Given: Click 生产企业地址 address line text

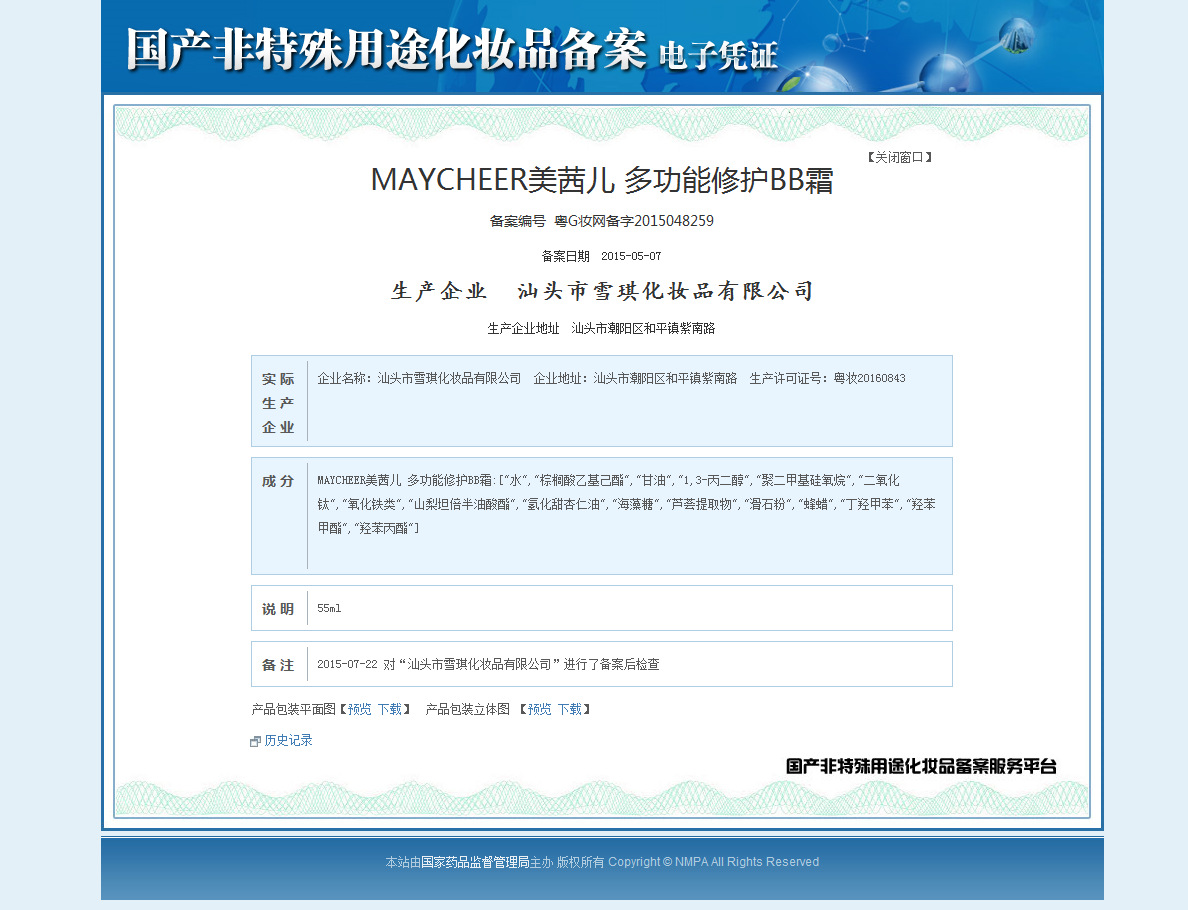Looking at the screenshot, I should [x=602, y=328].
